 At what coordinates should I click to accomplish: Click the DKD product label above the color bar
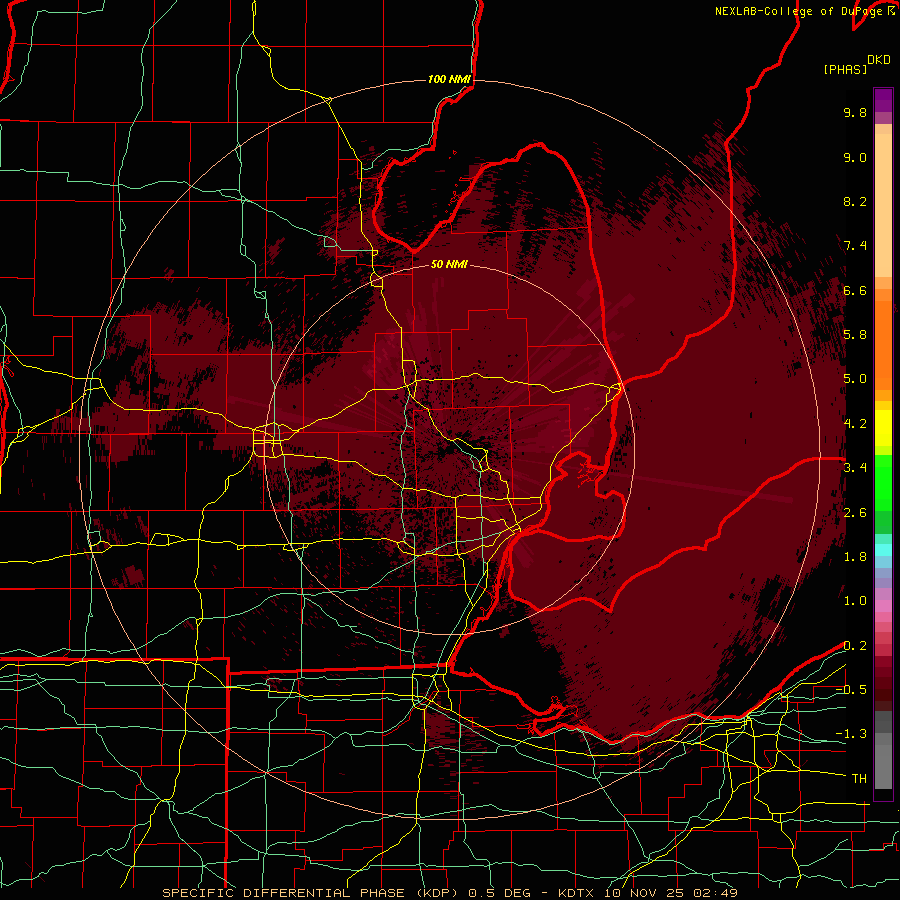879,60
